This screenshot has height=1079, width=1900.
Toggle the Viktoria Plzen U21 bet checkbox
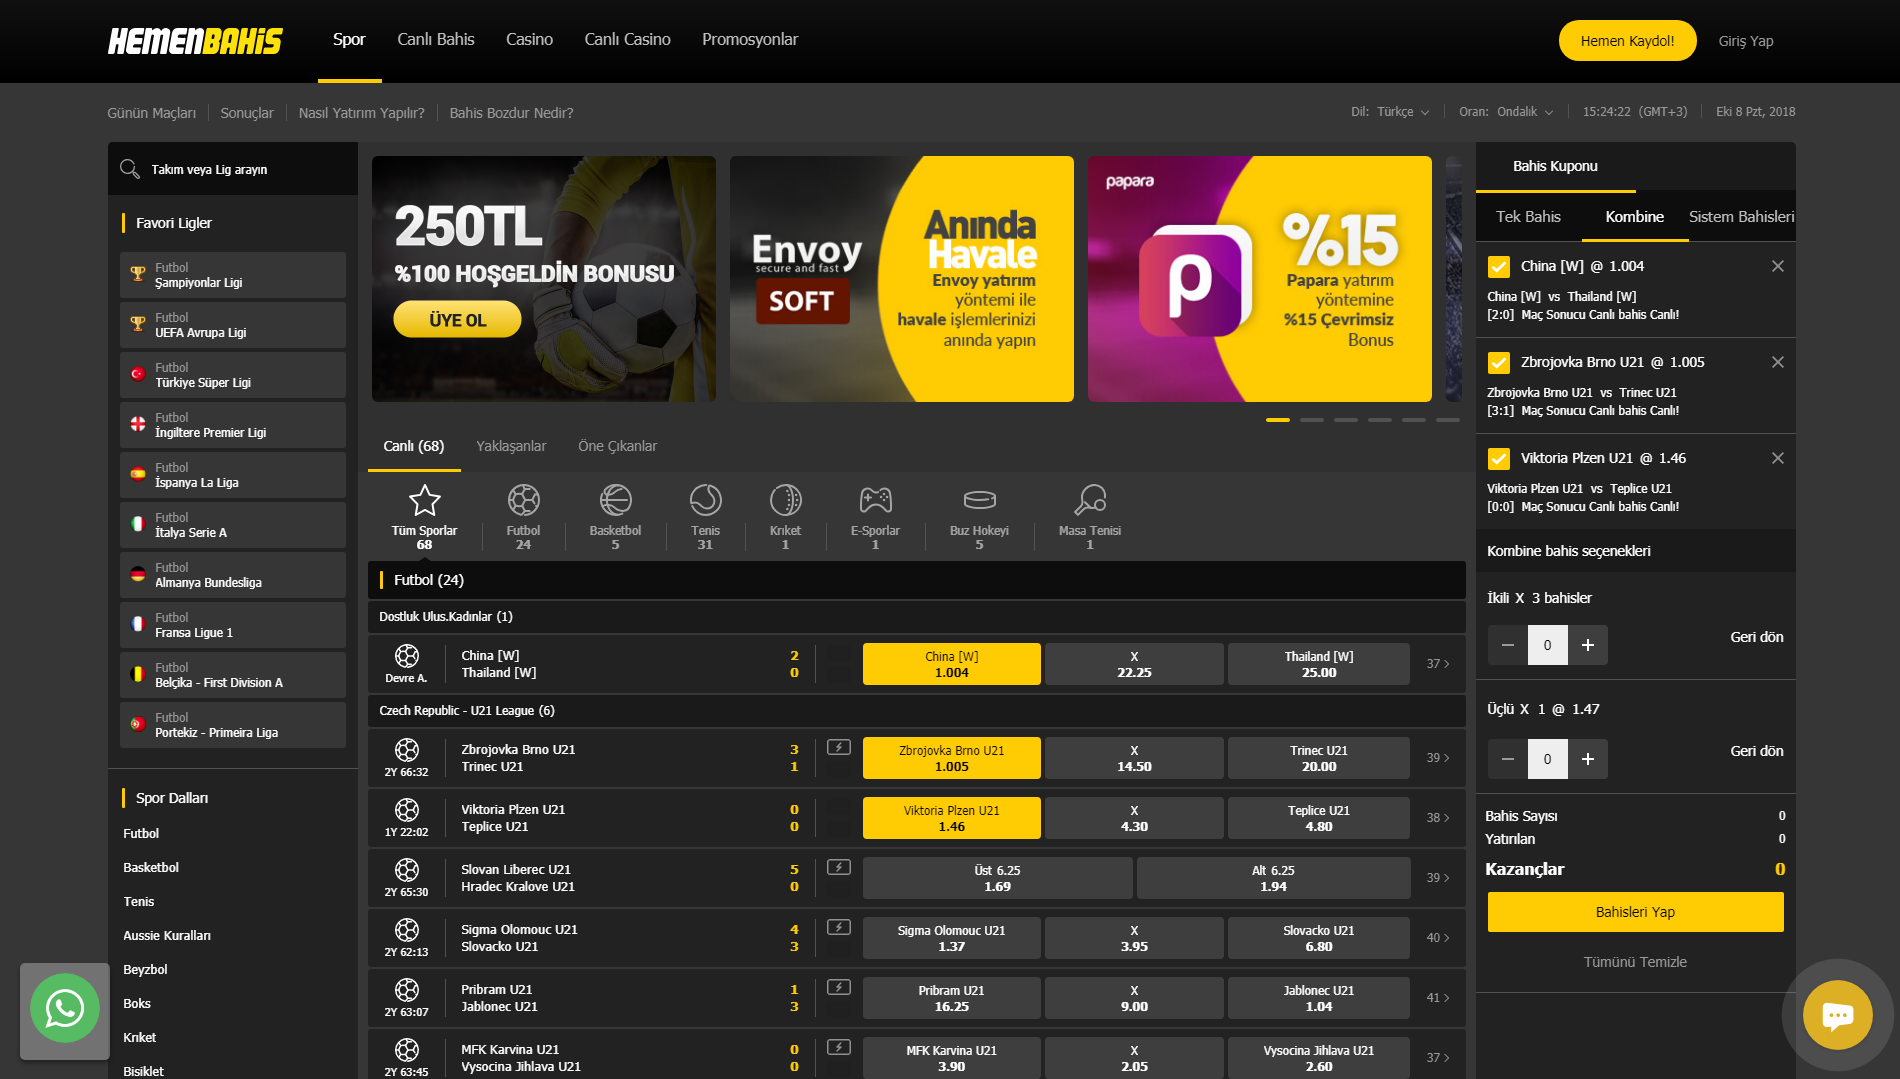pyautogui.click(x=1498, y=458)
